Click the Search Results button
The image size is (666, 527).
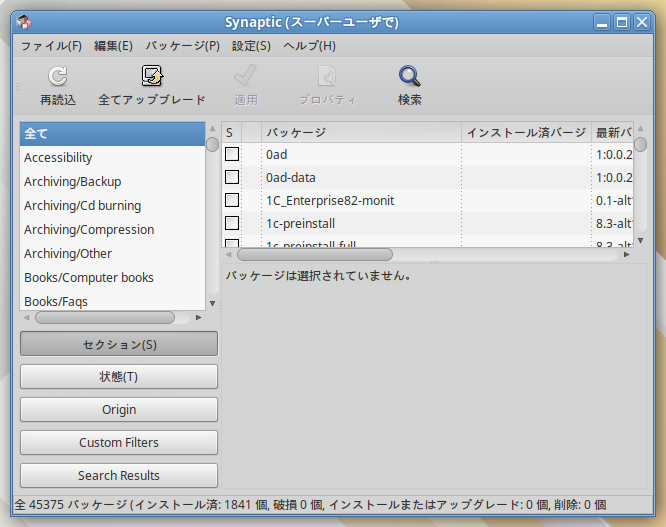(x=119, y=476)
